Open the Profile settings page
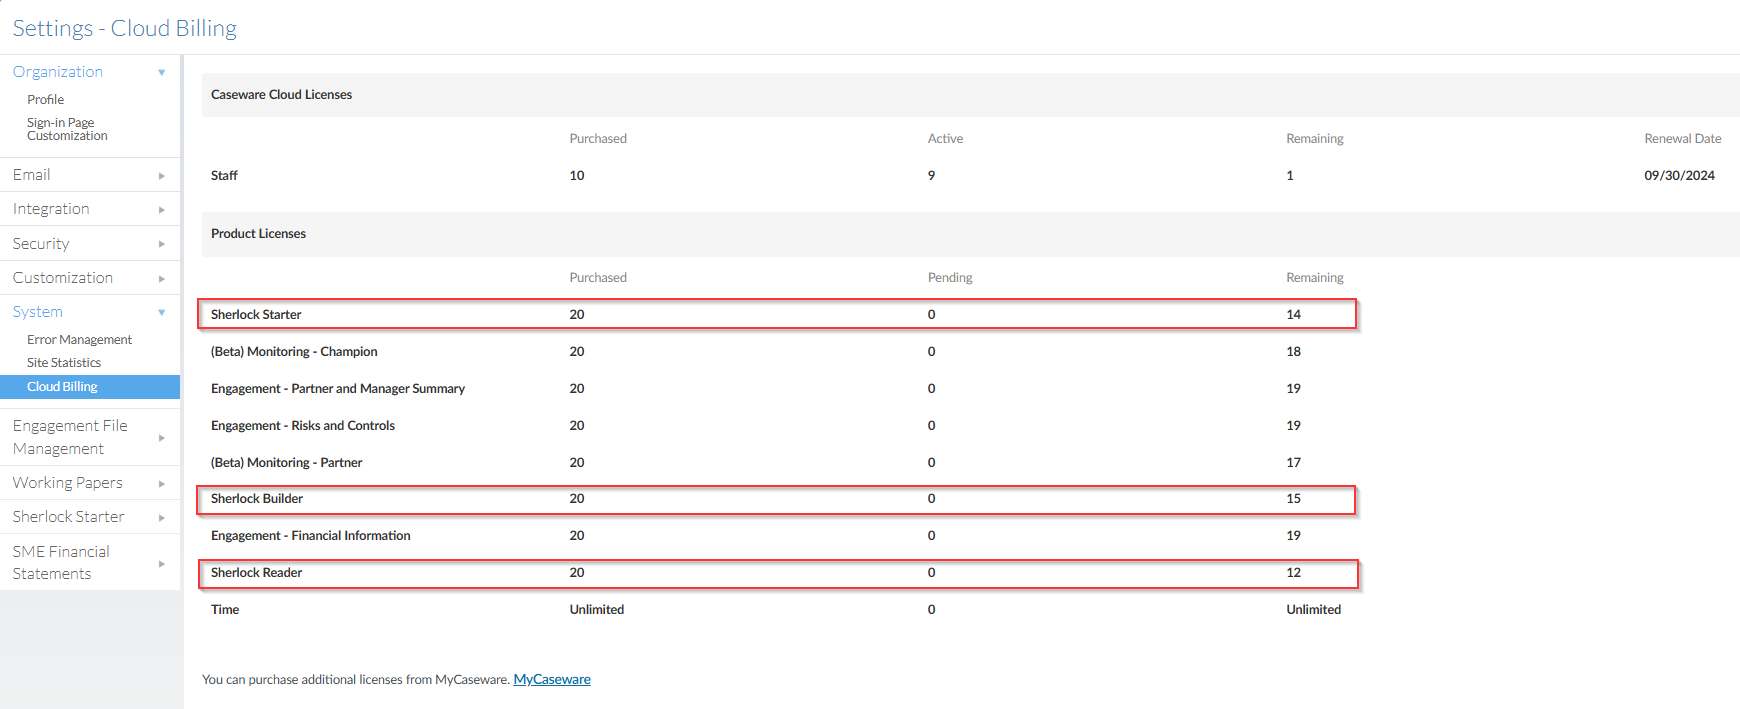The width and height of the screenshot is (1740, 709). tap(45, 100)
